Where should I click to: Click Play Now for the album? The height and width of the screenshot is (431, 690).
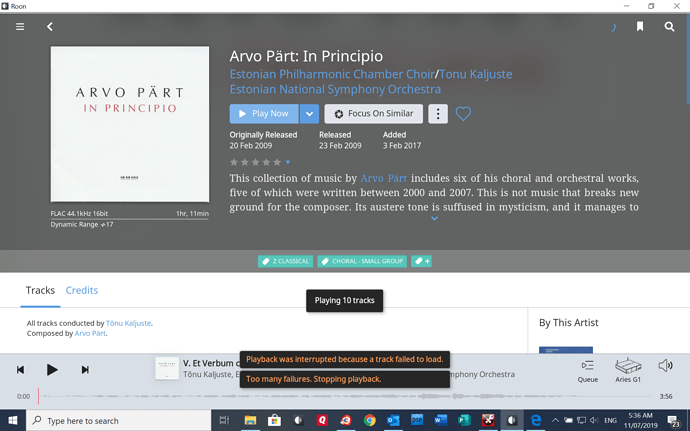click(x=264, y=114)
